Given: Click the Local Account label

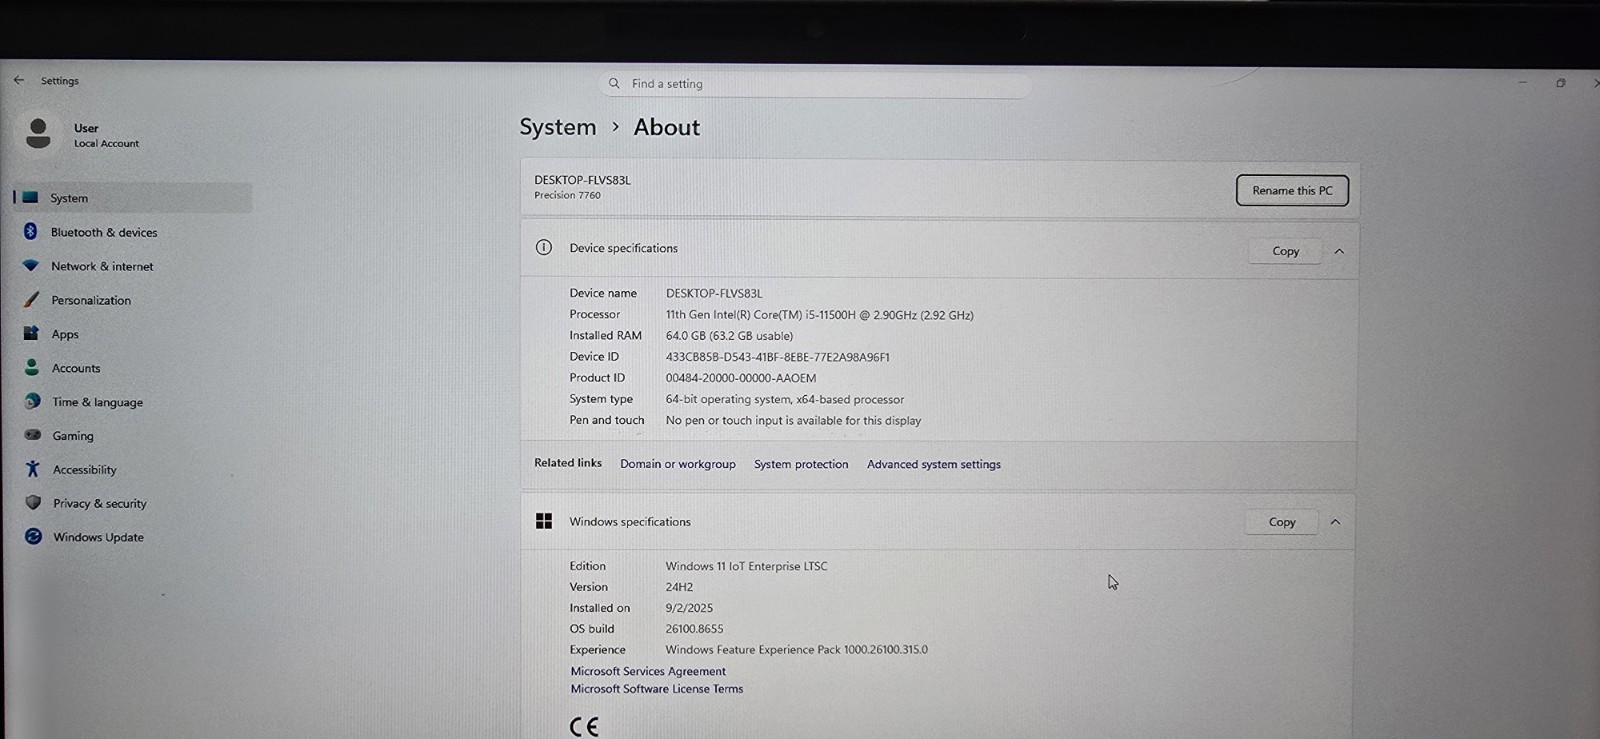Looking at the screenshot, I should [x=106, y=144].
